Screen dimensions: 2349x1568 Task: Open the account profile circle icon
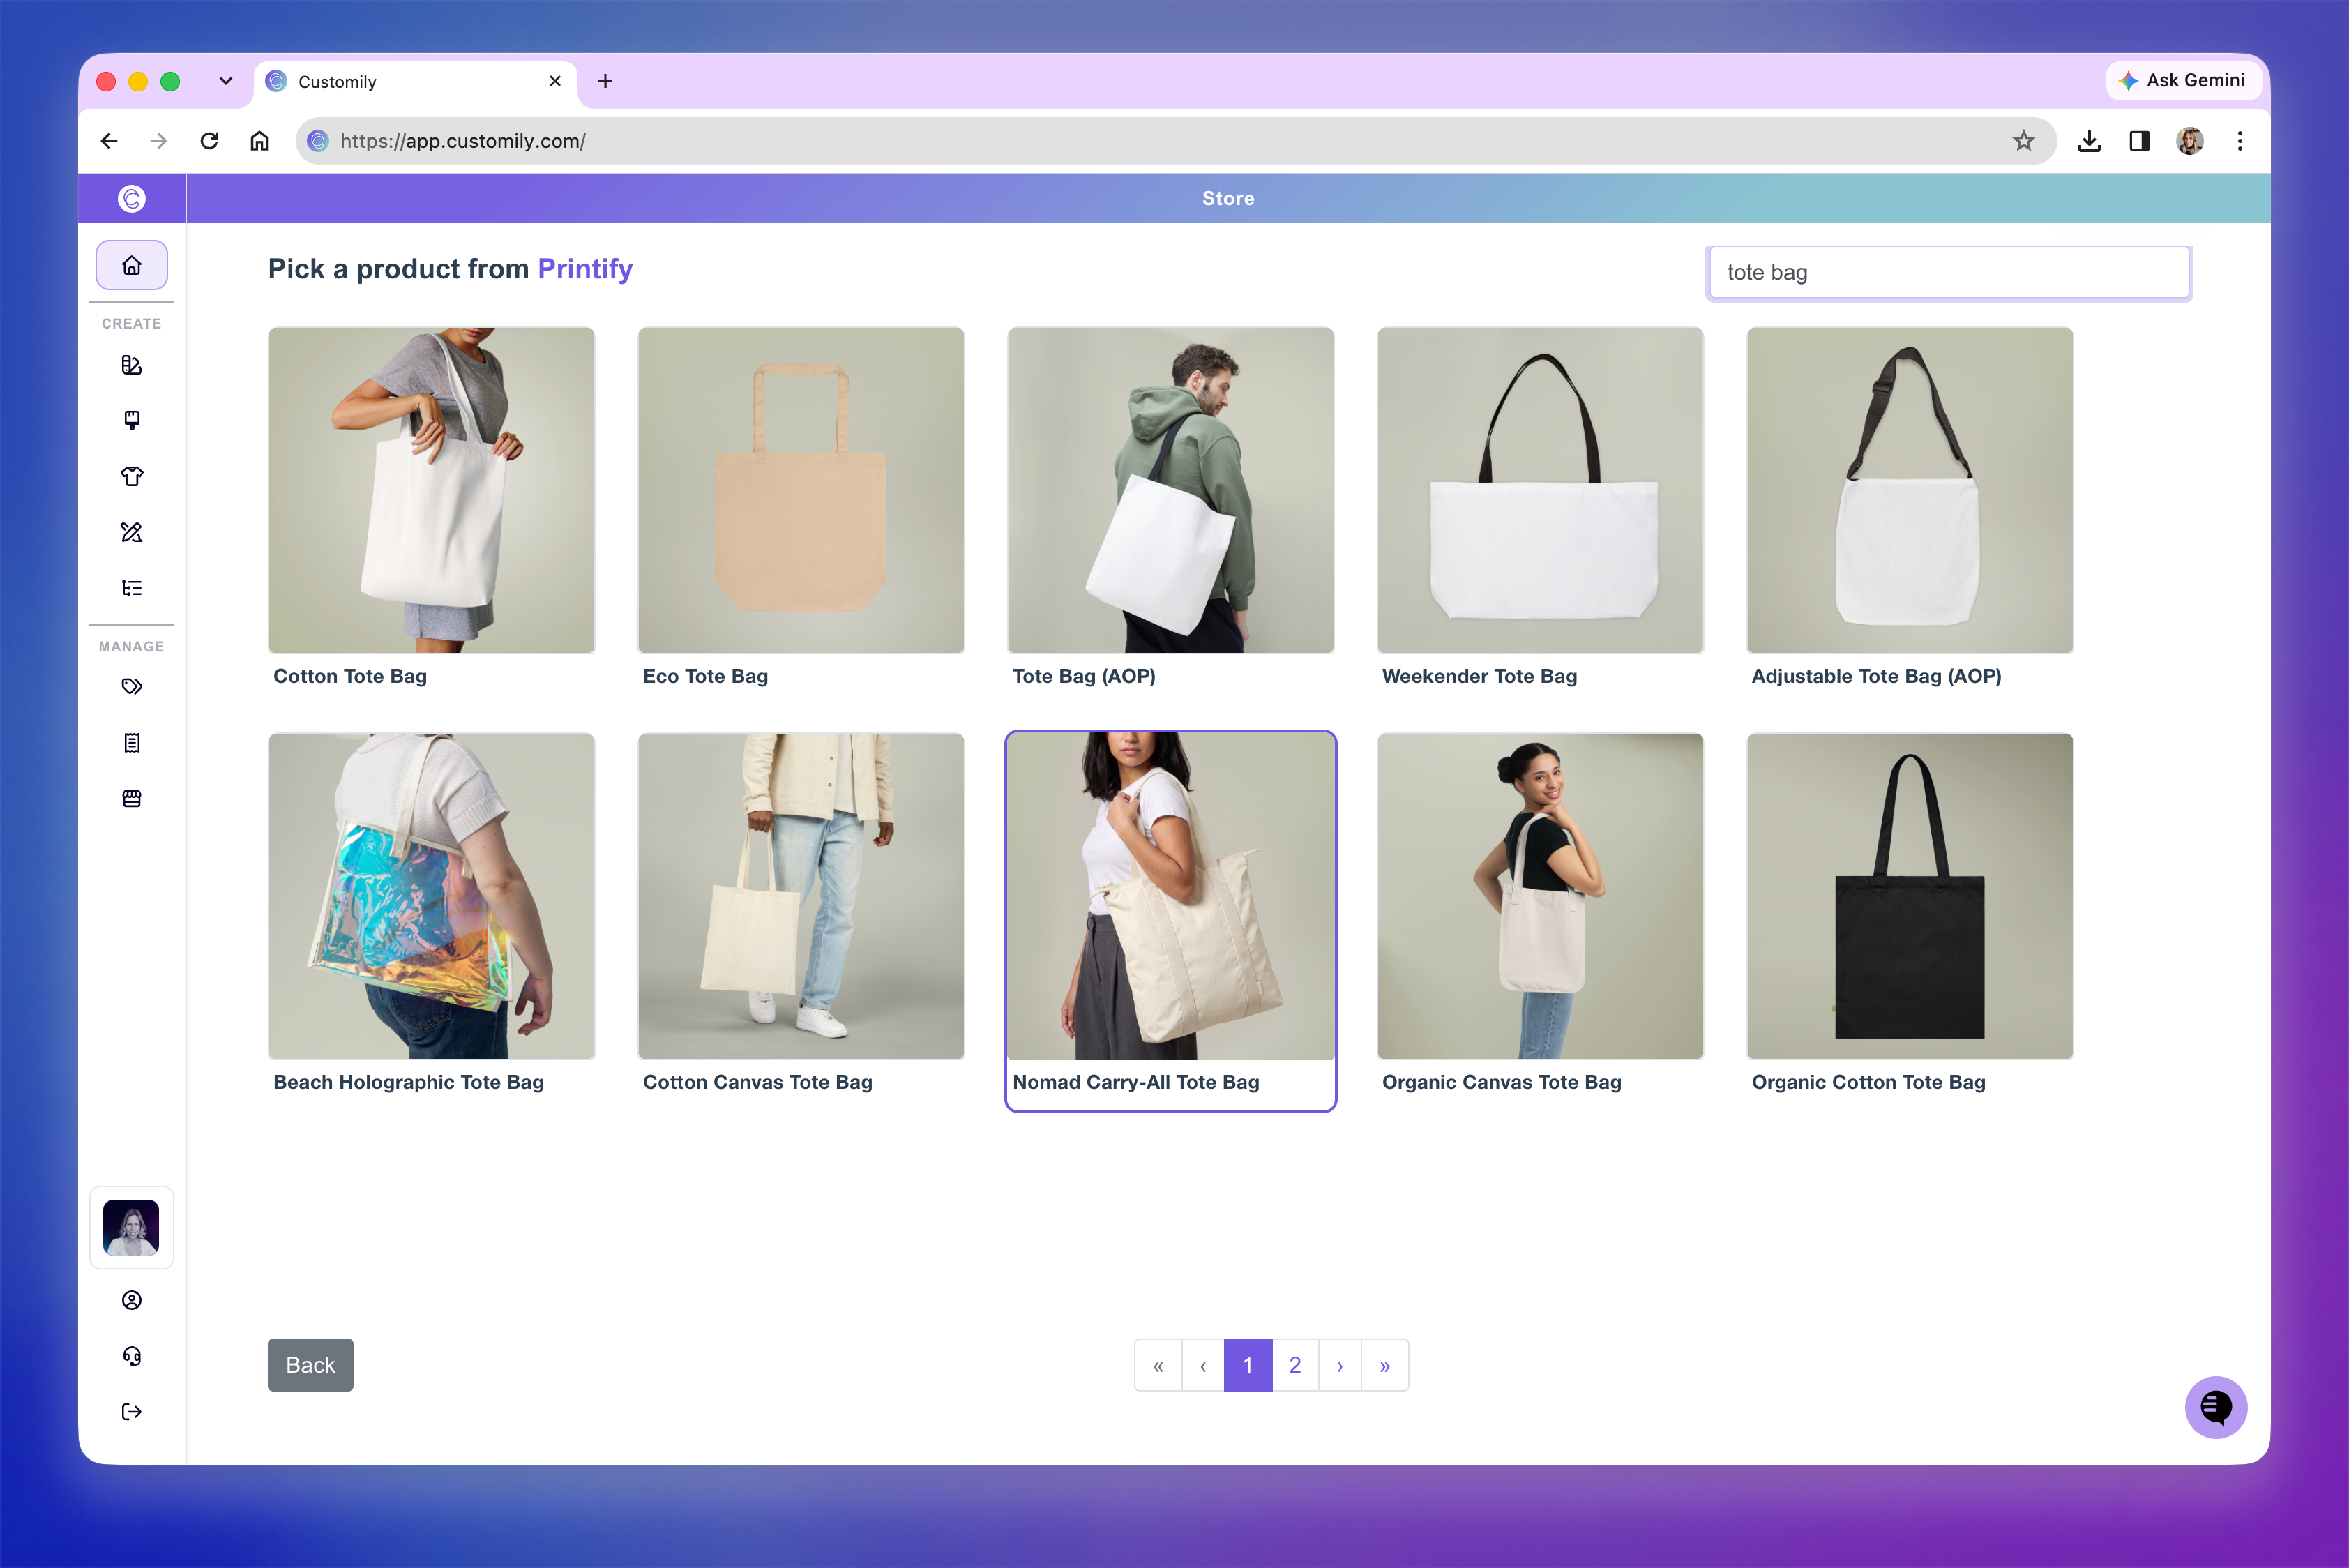coord(131,1300)
